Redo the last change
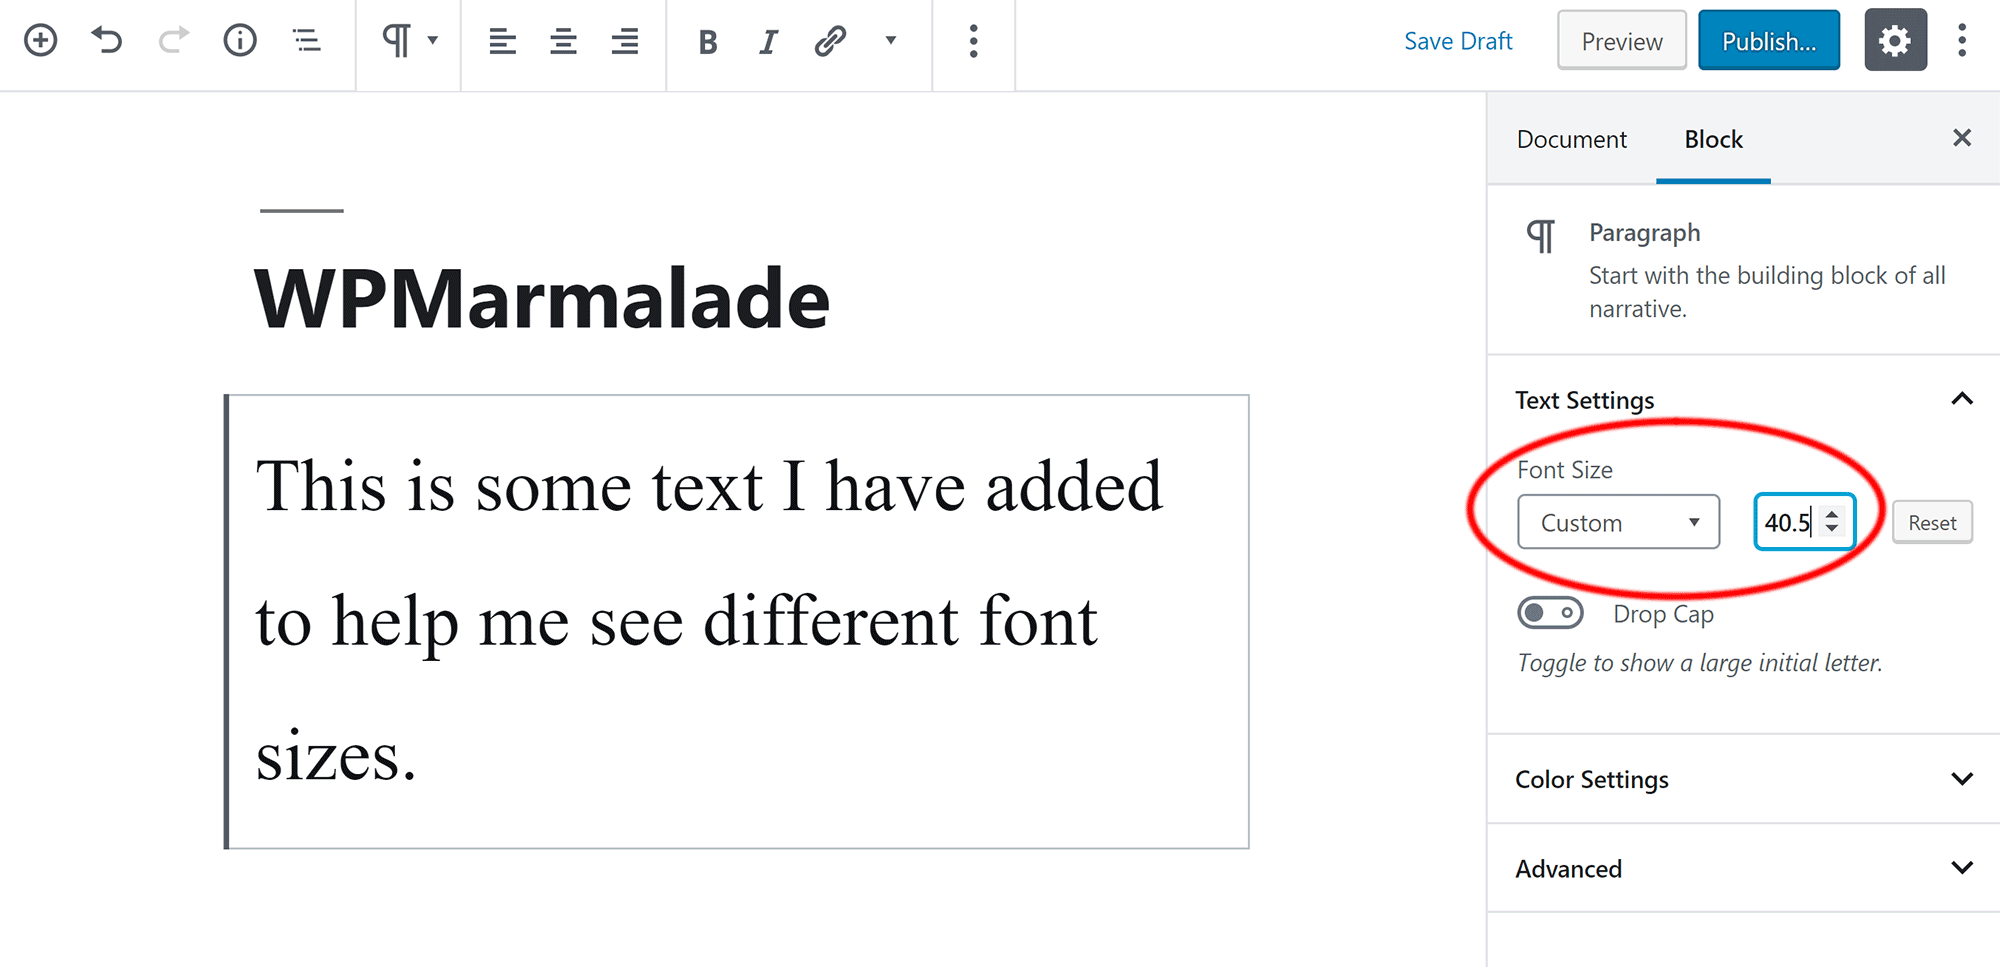The width and height of the screenshot is (2000, 967). coord(172,40)
